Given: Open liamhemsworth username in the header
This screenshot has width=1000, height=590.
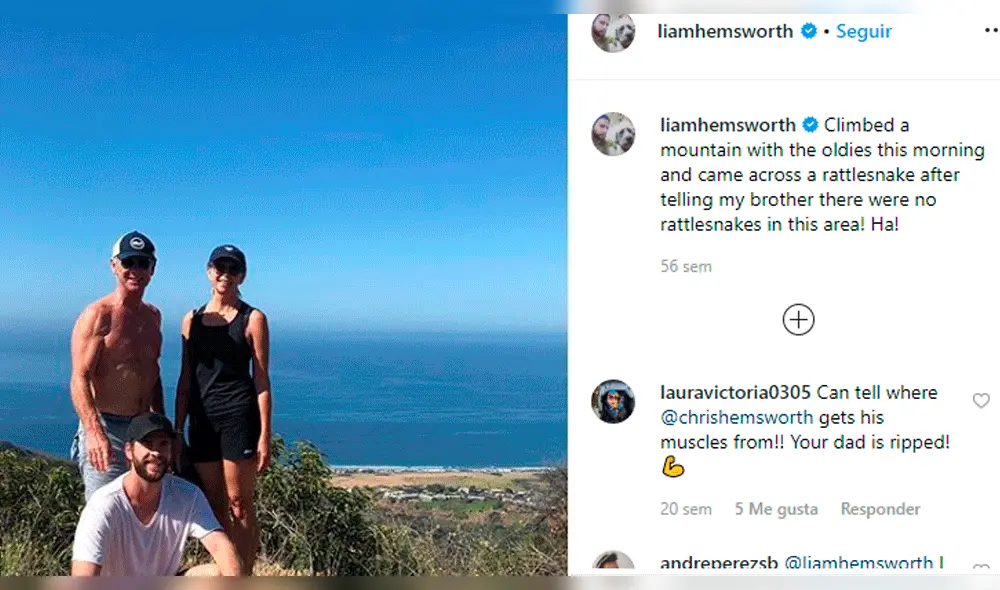Looking at the screenshot, I should tap(725, 31).
